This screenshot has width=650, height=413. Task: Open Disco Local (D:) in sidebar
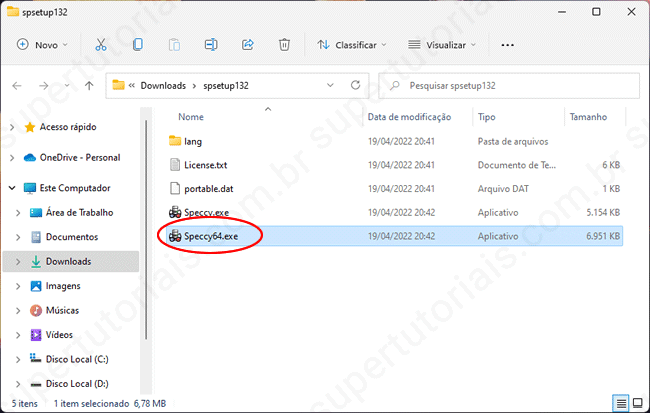pos(77,384)
